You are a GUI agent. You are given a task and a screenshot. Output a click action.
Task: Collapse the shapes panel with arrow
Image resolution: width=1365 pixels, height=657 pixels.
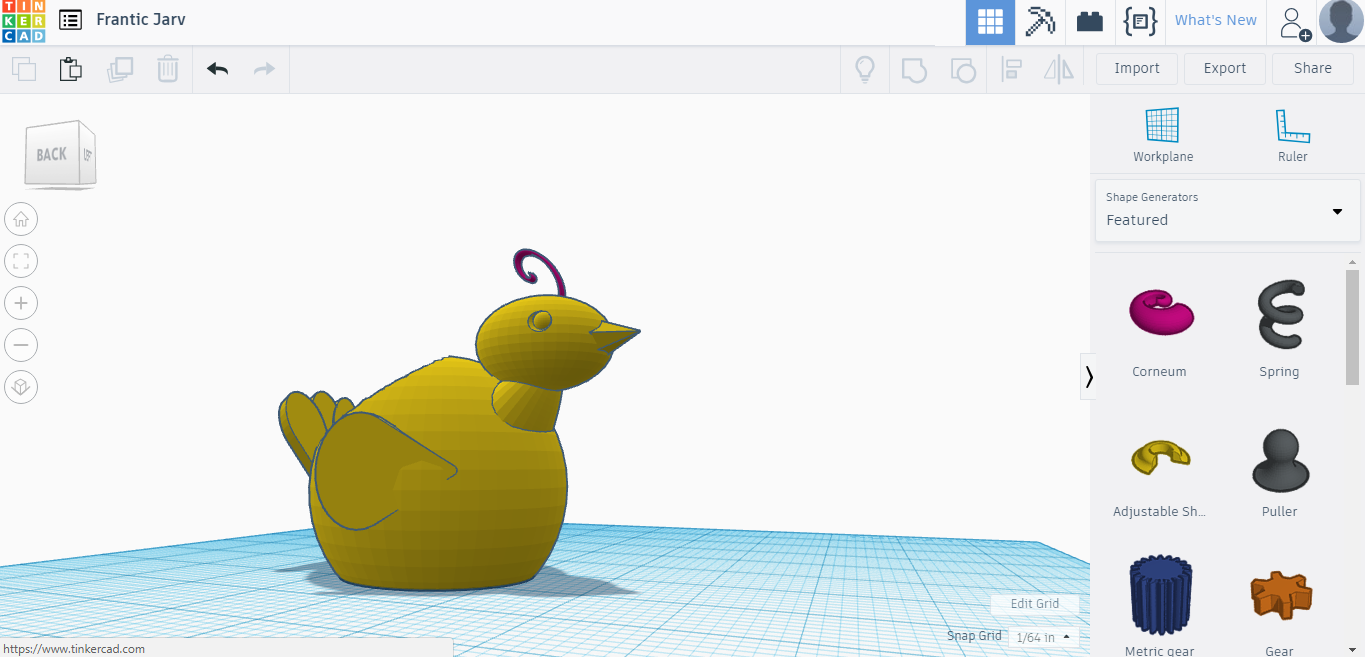[1088, 376]
